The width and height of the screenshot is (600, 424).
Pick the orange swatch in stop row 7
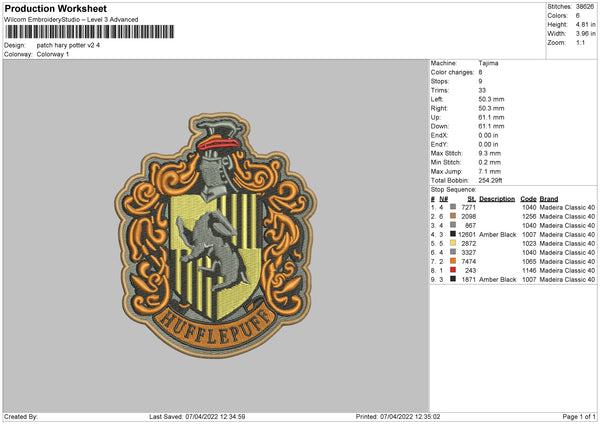[453, 261]
